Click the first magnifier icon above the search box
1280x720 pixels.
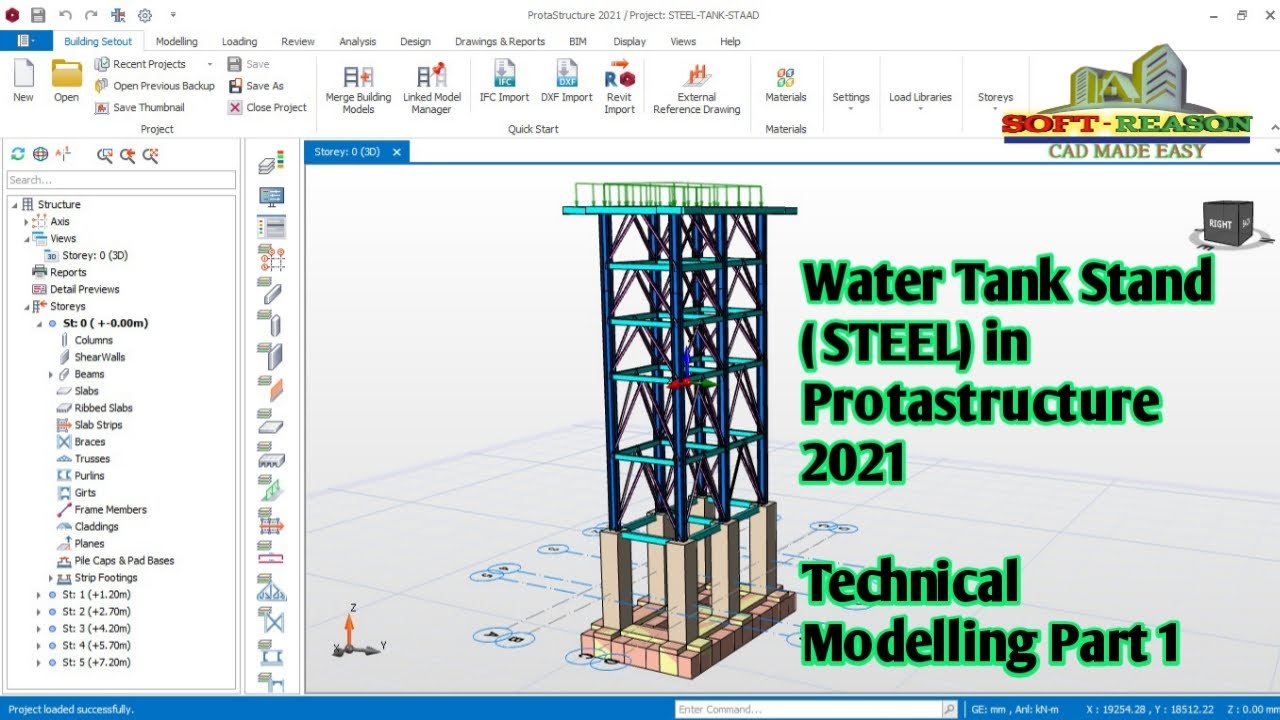coord(104,155)
